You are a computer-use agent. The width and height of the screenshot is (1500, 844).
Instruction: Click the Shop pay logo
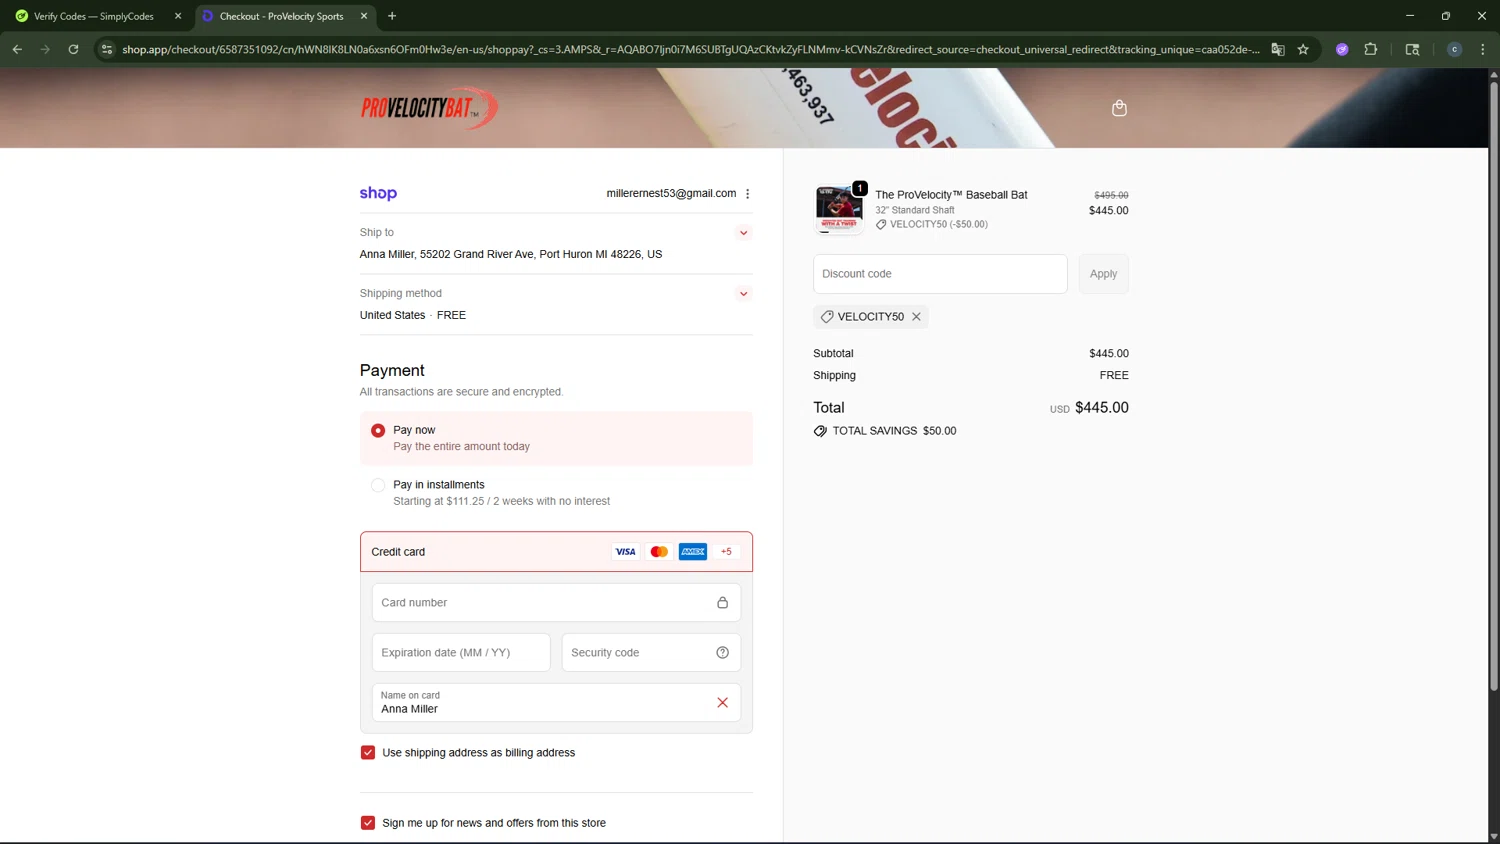[378, 193]
